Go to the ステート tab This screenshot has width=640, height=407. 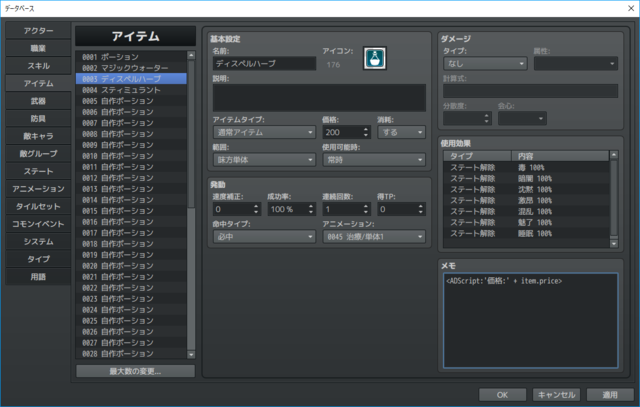tap(38, 171)
